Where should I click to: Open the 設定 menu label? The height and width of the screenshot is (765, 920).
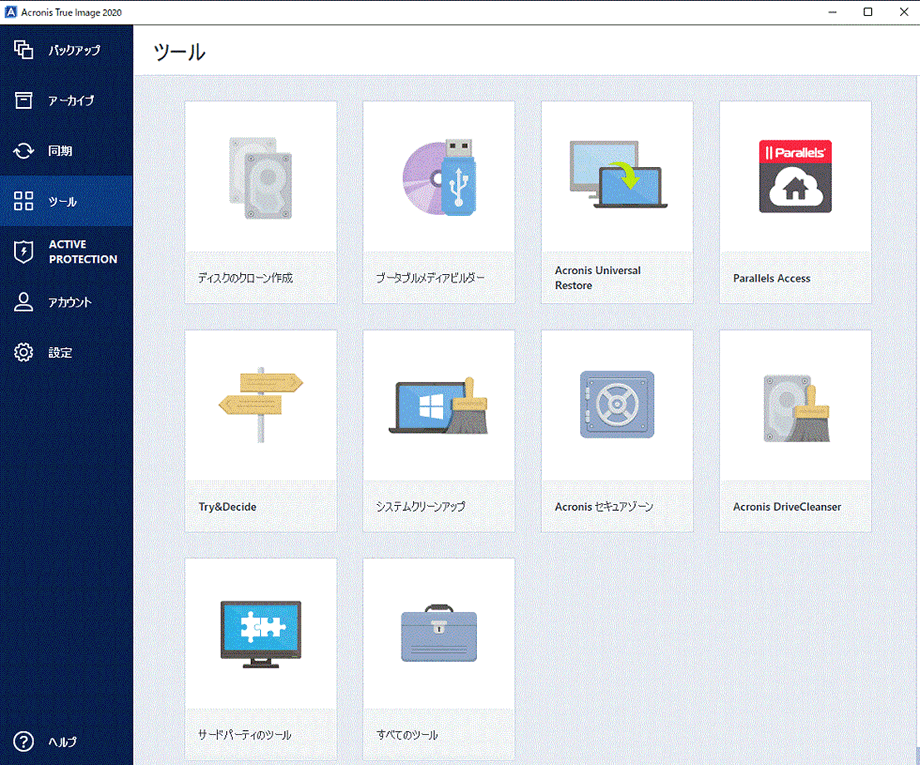click(x=60, y=353)
